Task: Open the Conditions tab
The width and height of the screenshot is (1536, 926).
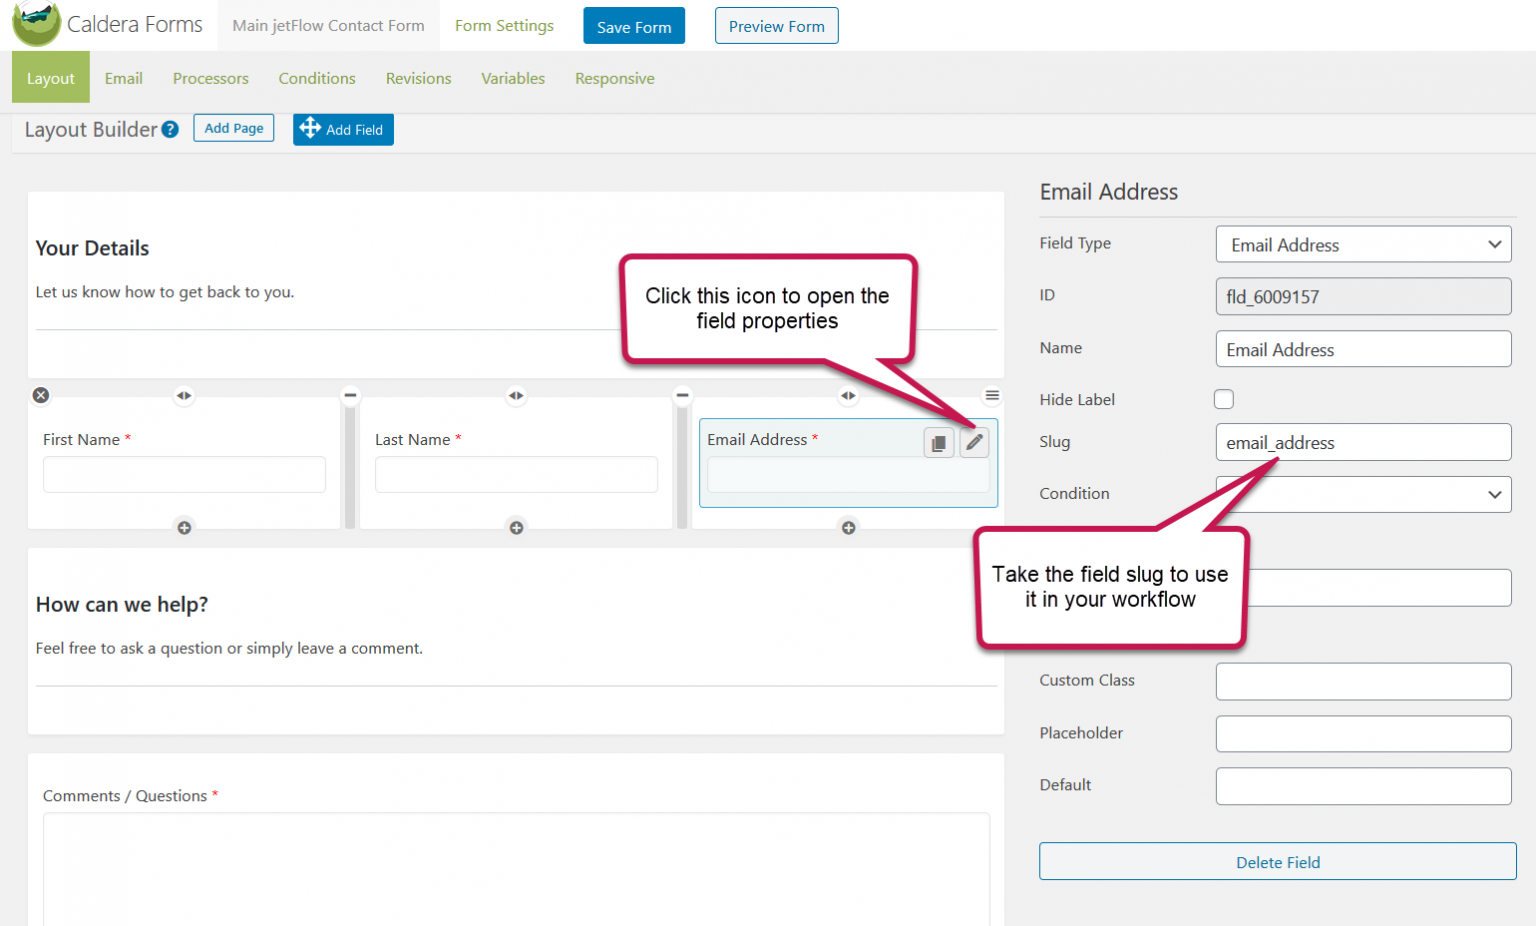Action: point(317,78)
